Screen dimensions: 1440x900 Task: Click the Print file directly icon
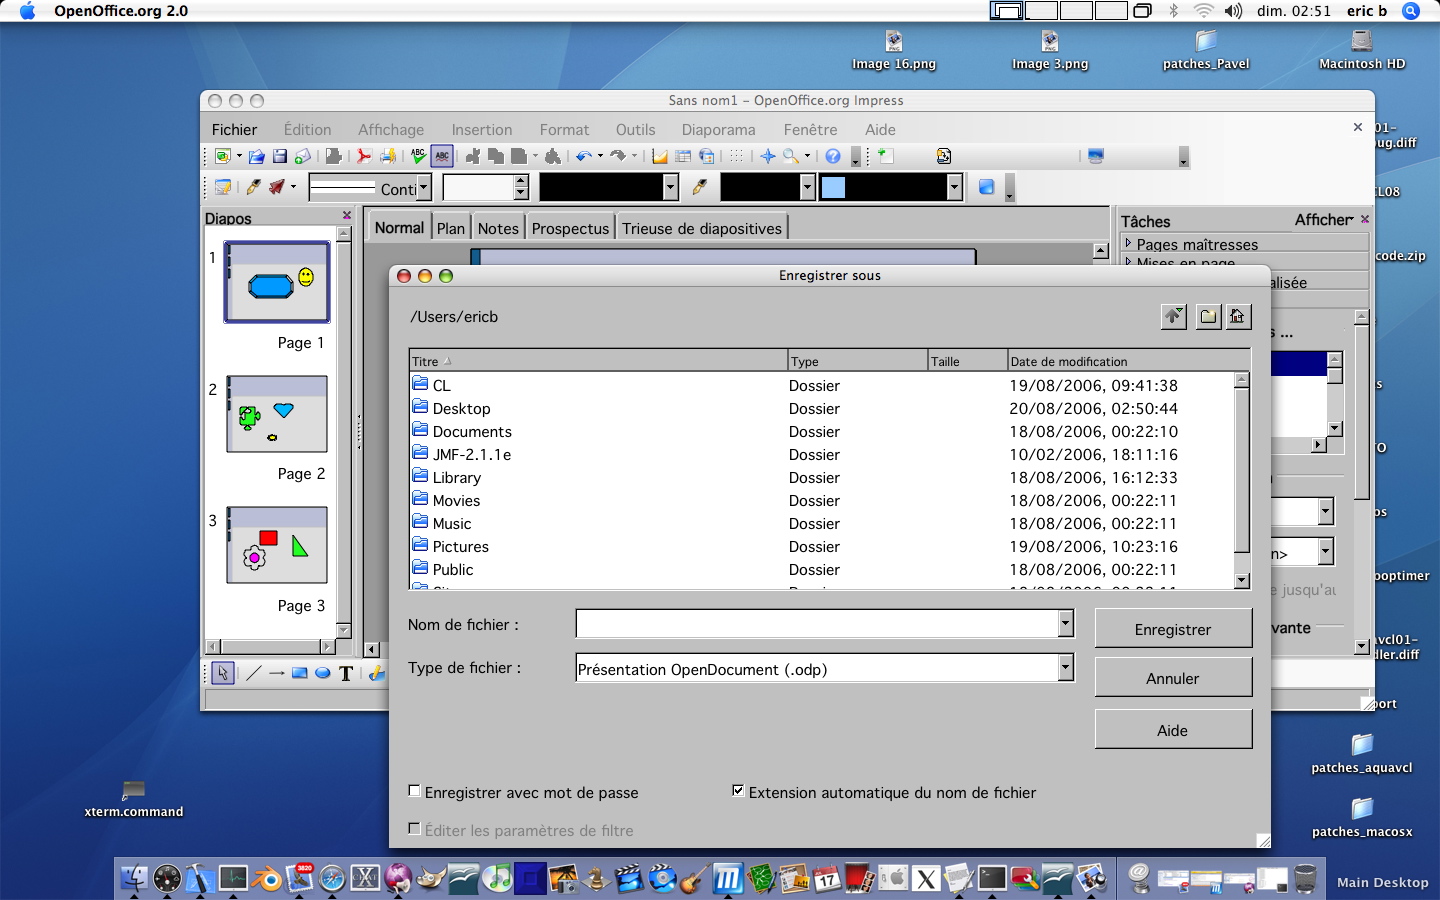(x=387, y=156)
